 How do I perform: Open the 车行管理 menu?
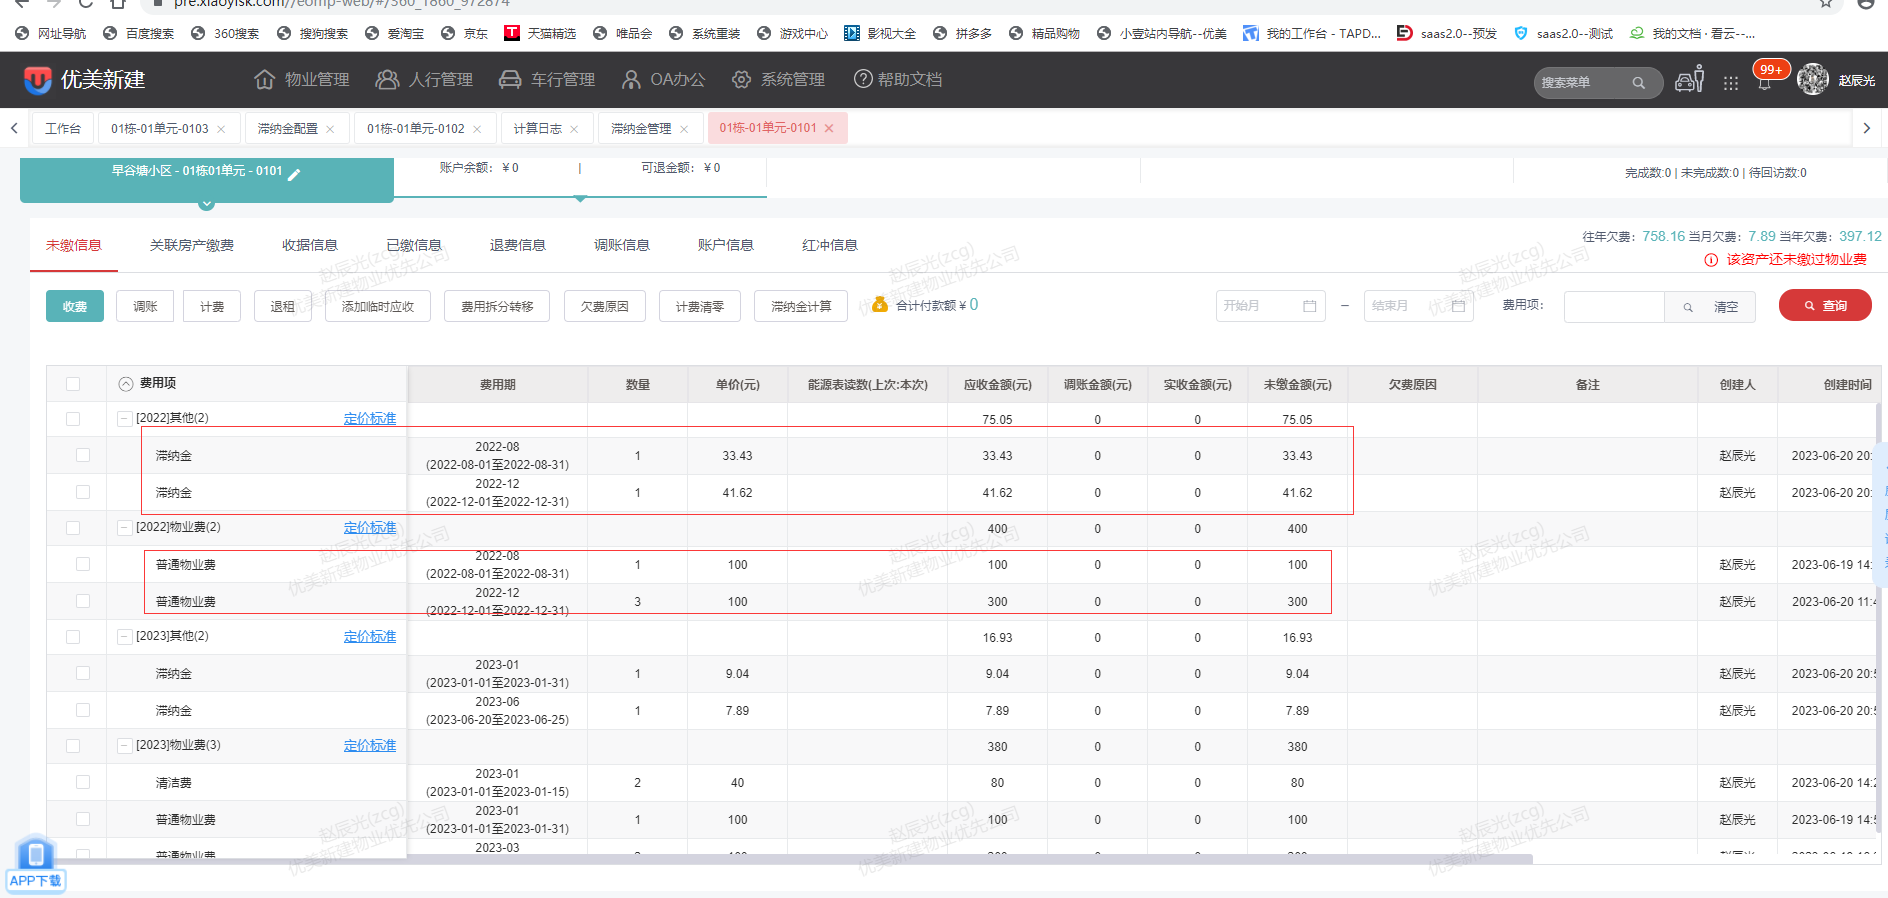[547, 80]
